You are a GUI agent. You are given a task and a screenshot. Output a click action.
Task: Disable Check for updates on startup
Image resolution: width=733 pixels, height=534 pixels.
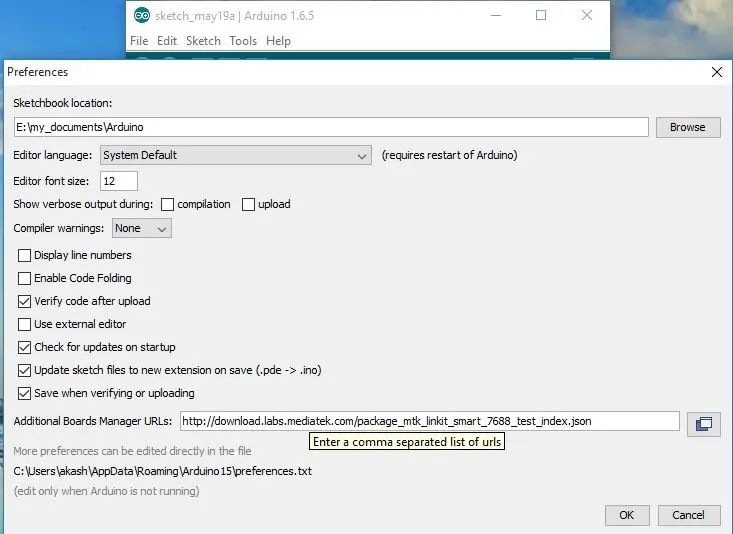tap(24, 347)
